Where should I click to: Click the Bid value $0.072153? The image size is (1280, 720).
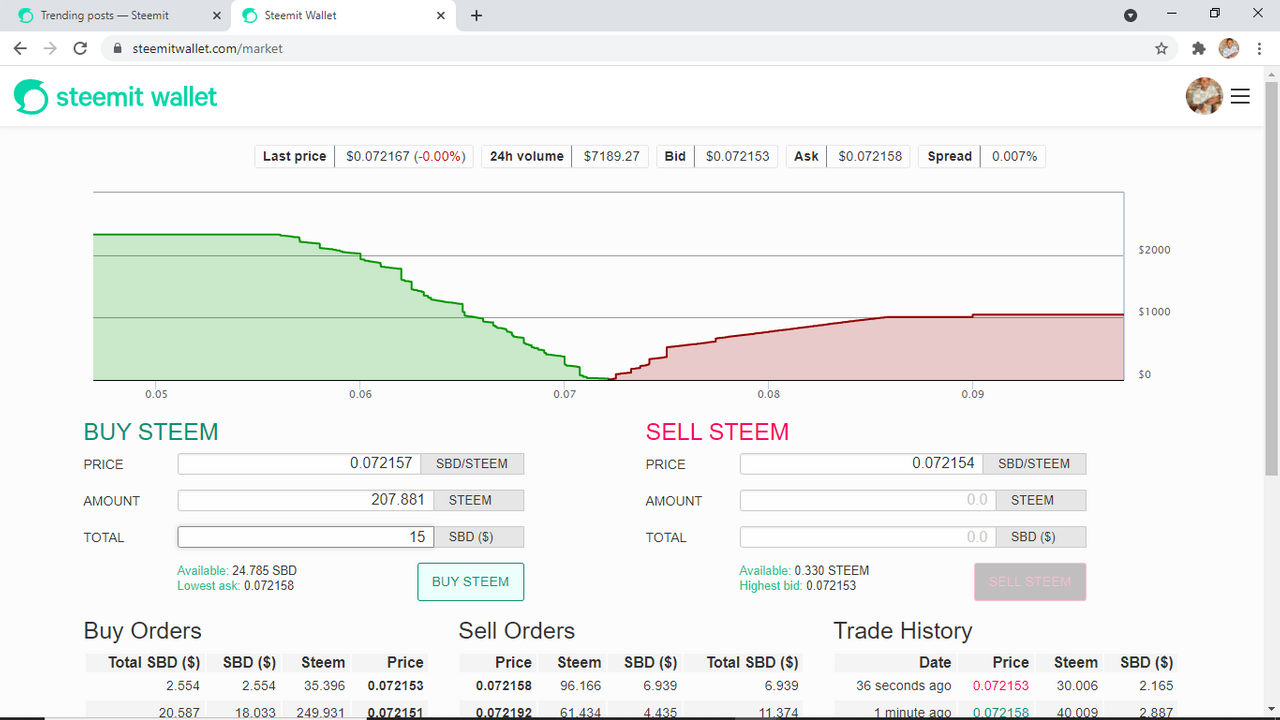point(738,156)
